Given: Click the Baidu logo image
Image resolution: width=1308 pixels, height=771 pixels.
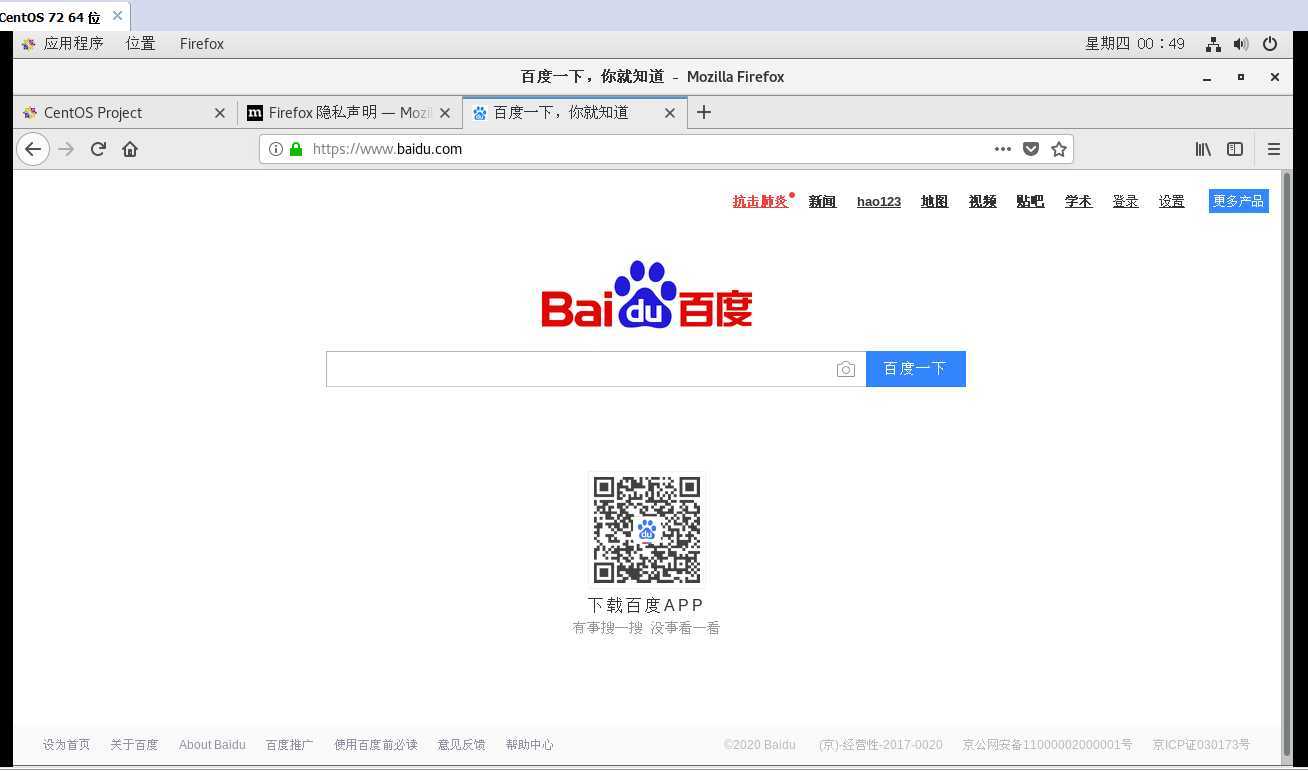Looking at the screenshot, I should tap(647, 295).
